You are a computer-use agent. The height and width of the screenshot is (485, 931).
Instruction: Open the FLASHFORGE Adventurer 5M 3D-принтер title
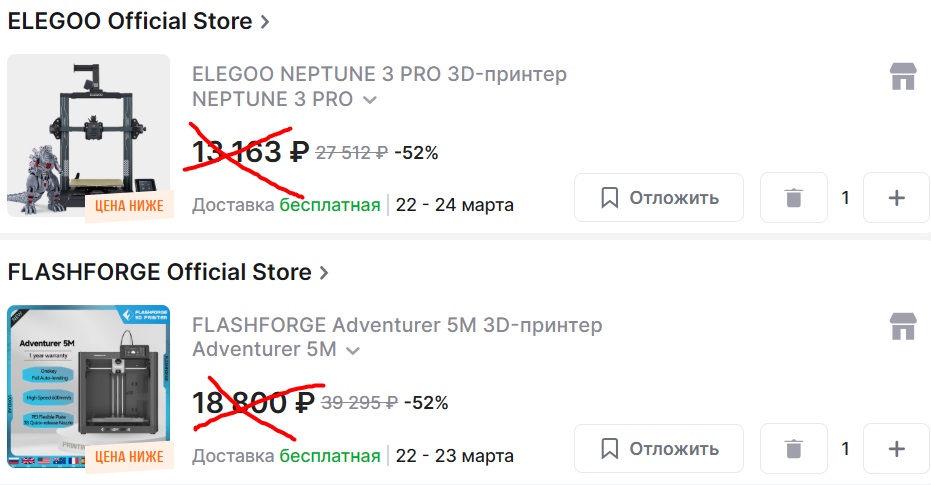tap(397, 325)
